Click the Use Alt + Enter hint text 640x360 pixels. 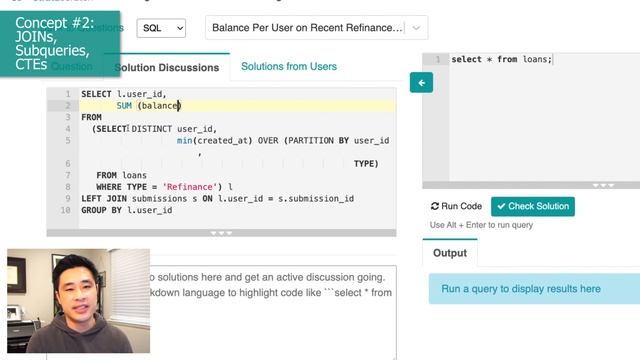tap(481, 225)
